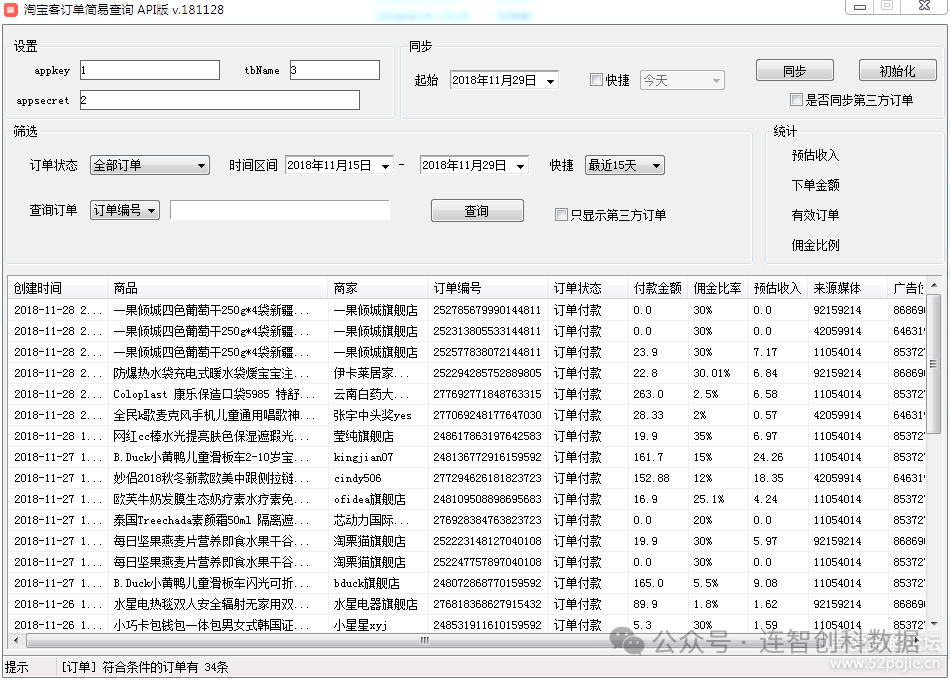Sort by 来源媒体 column header
Viewport: 950px width, 680px height.
(x=848, y=288)
